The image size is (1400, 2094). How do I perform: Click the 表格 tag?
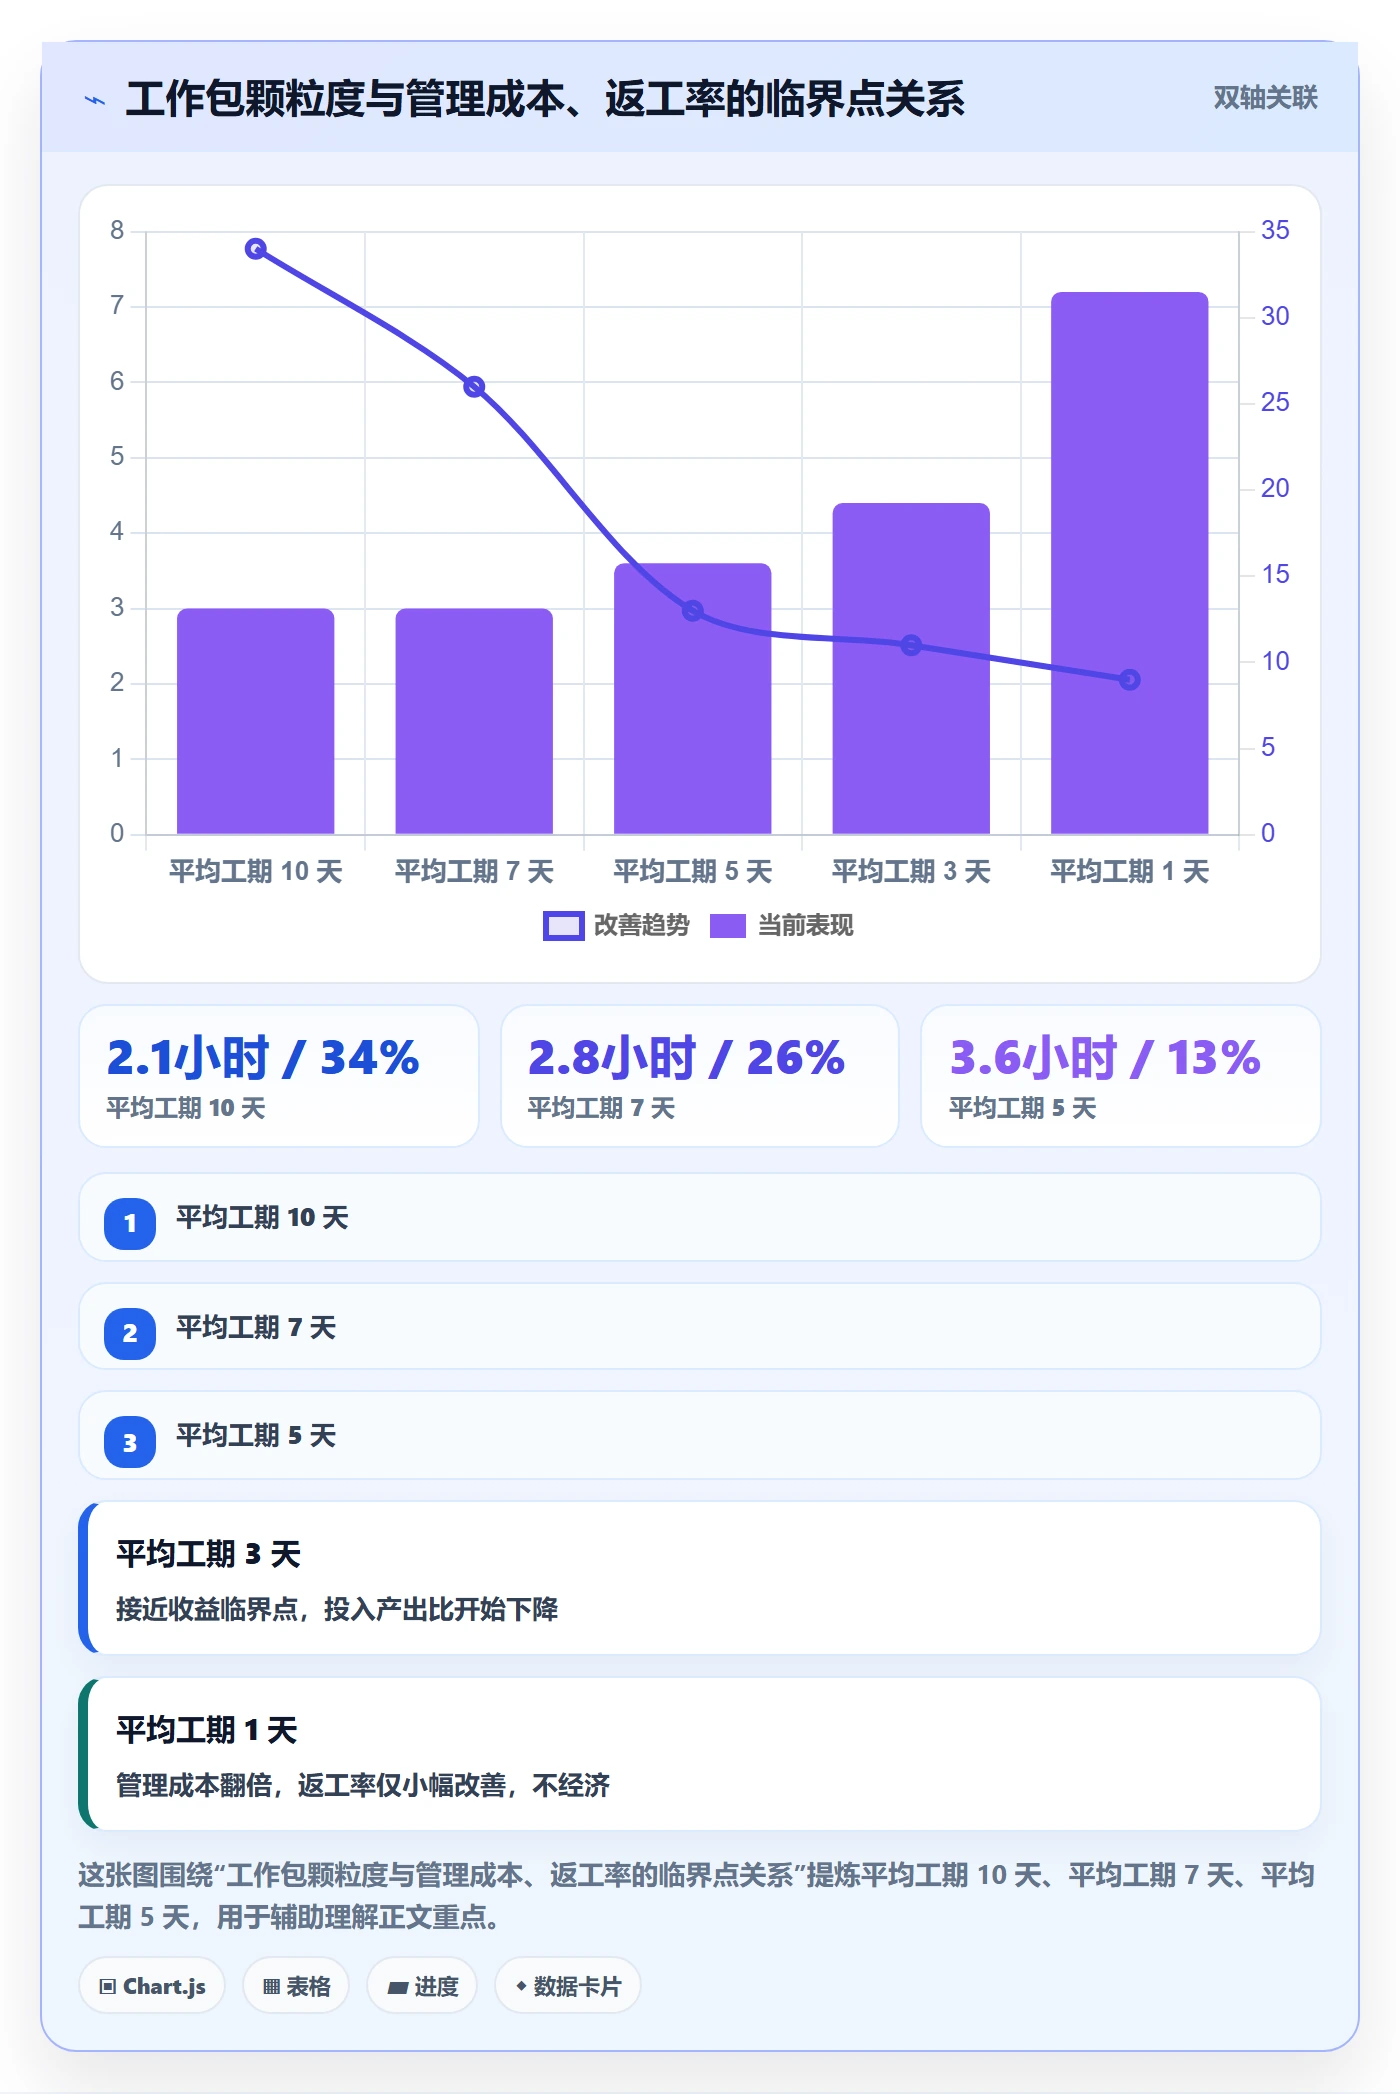[296, 1986]
